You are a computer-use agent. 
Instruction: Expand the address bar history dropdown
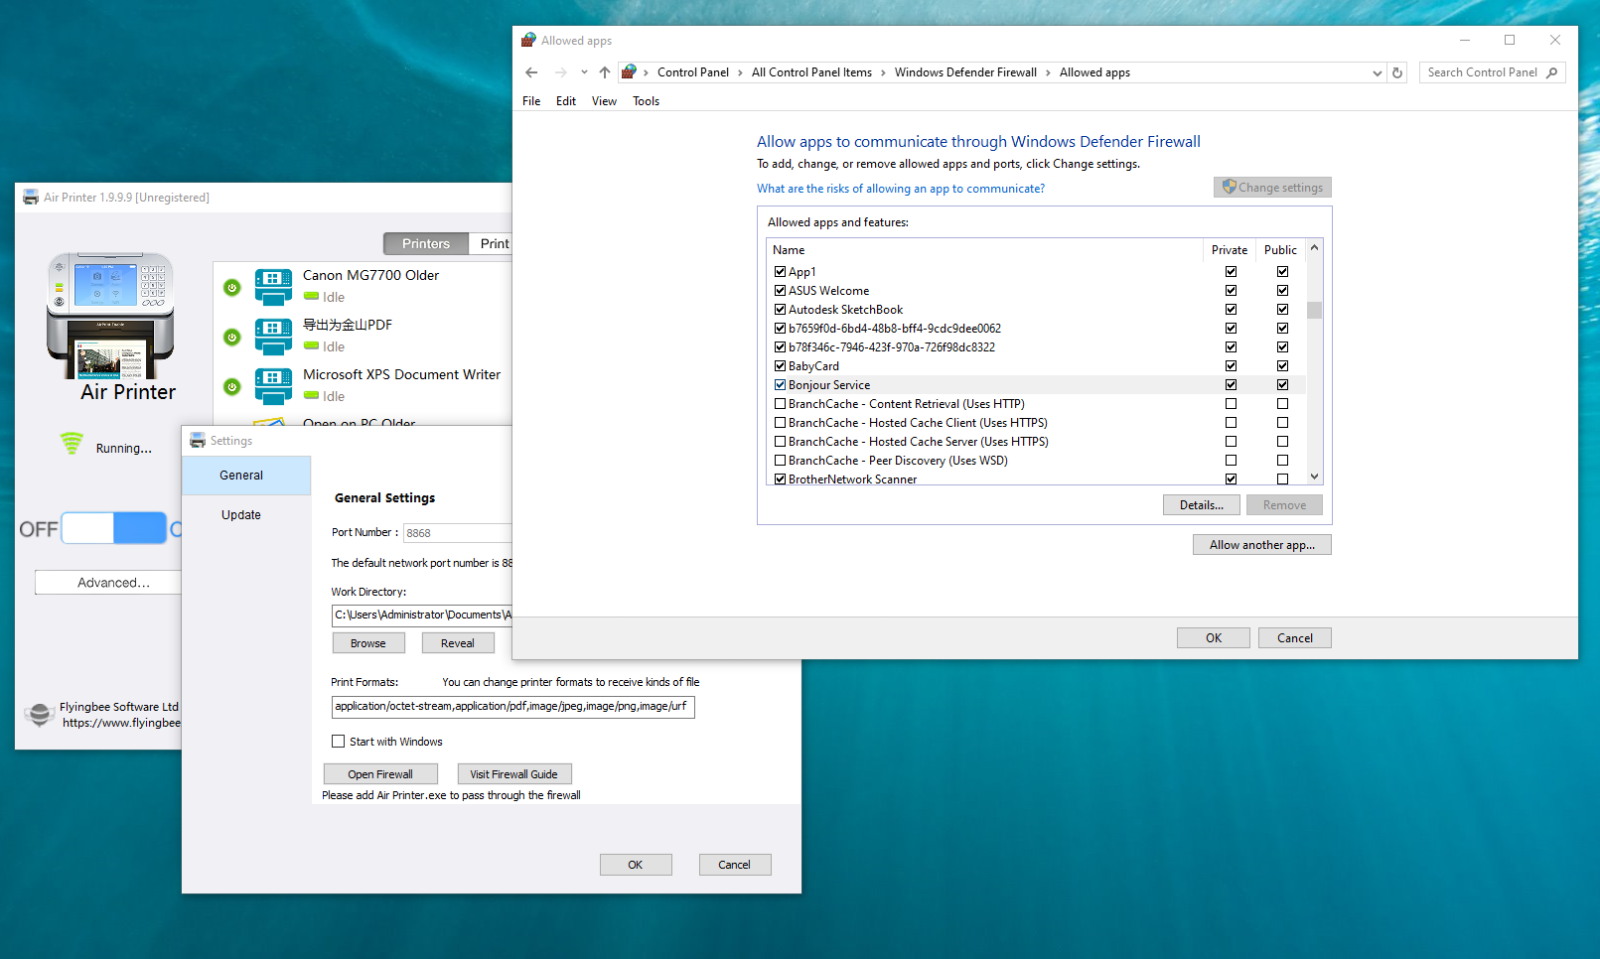[x=1377, y=73]
